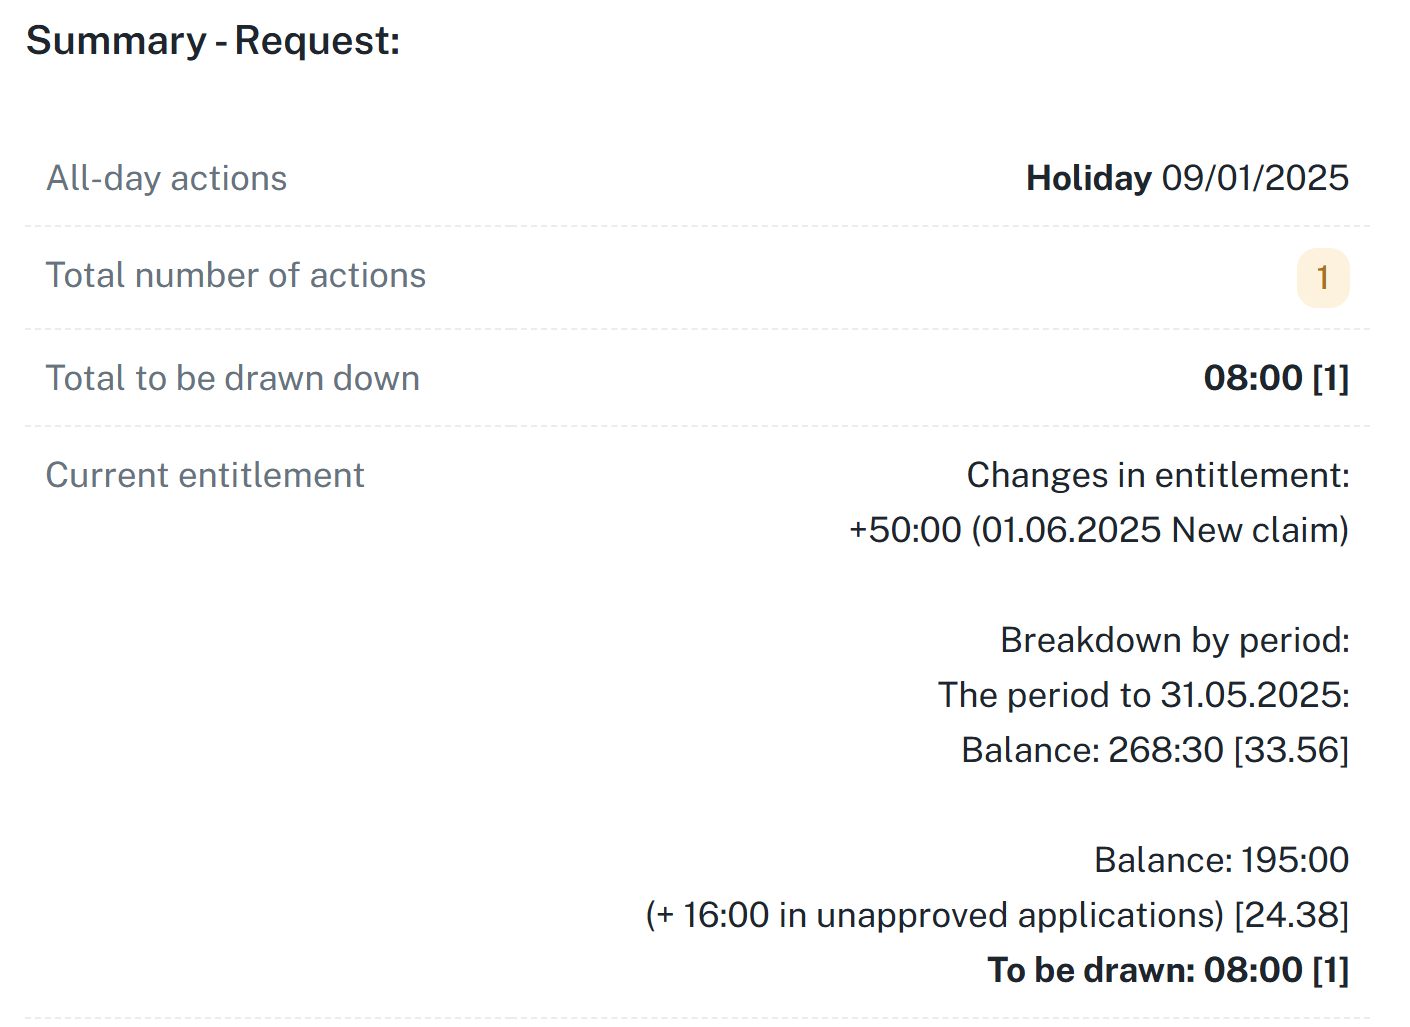Select the "Breakdown by period:" line
1410x1027 pixels.
(1174, 640)
